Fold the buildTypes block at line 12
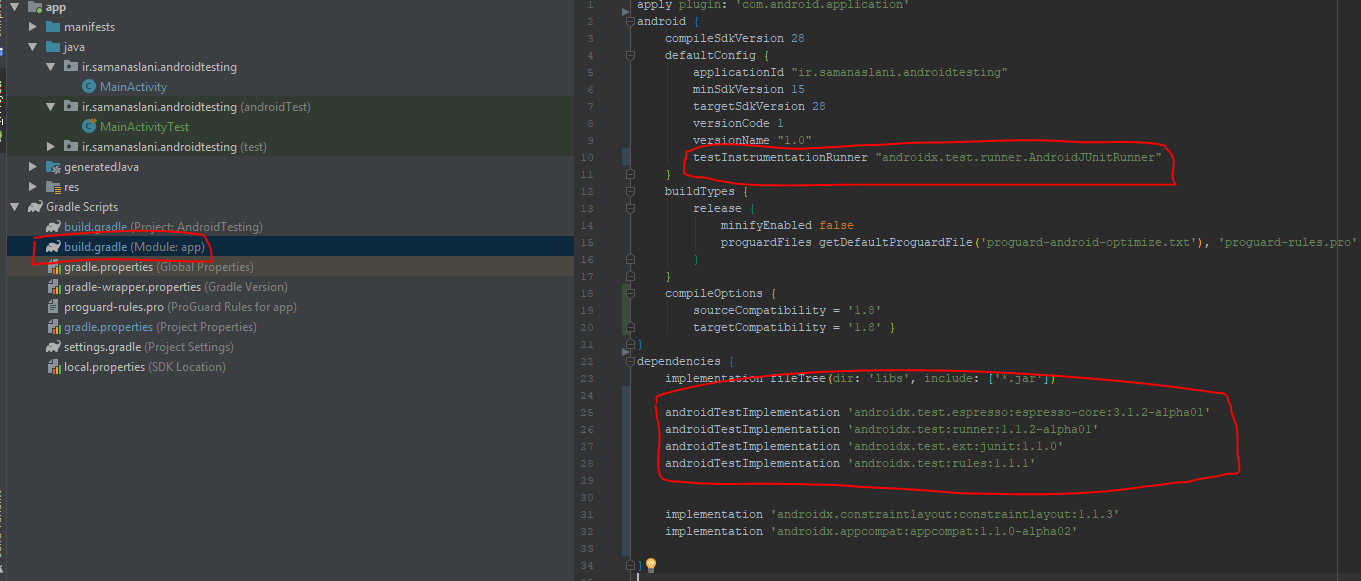This screenshot has width=1361, height=581. [630, 191]
